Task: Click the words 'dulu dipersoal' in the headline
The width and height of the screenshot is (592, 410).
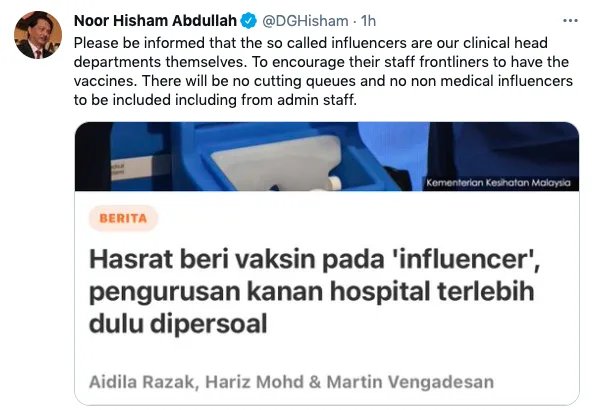Action: click(178, 324)
